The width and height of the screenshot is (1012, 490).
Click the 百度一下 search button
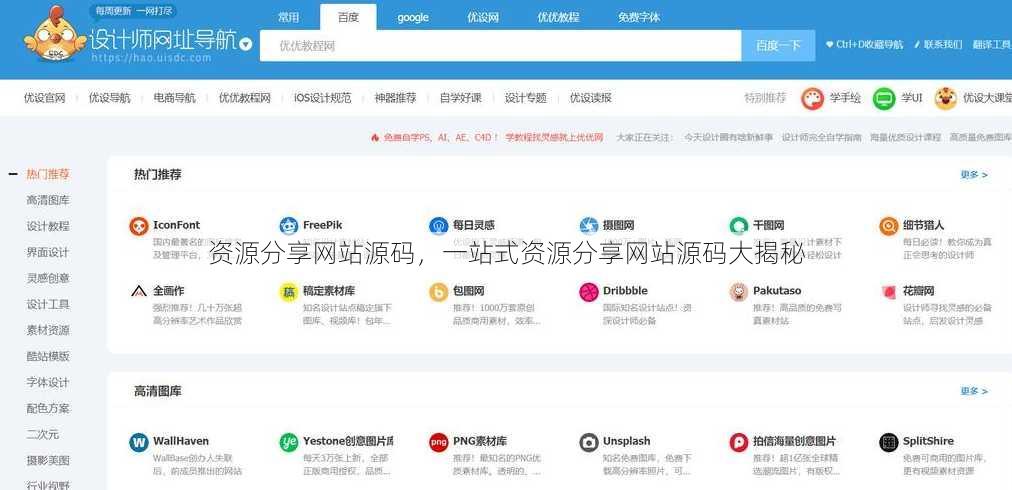pos(778,46)
